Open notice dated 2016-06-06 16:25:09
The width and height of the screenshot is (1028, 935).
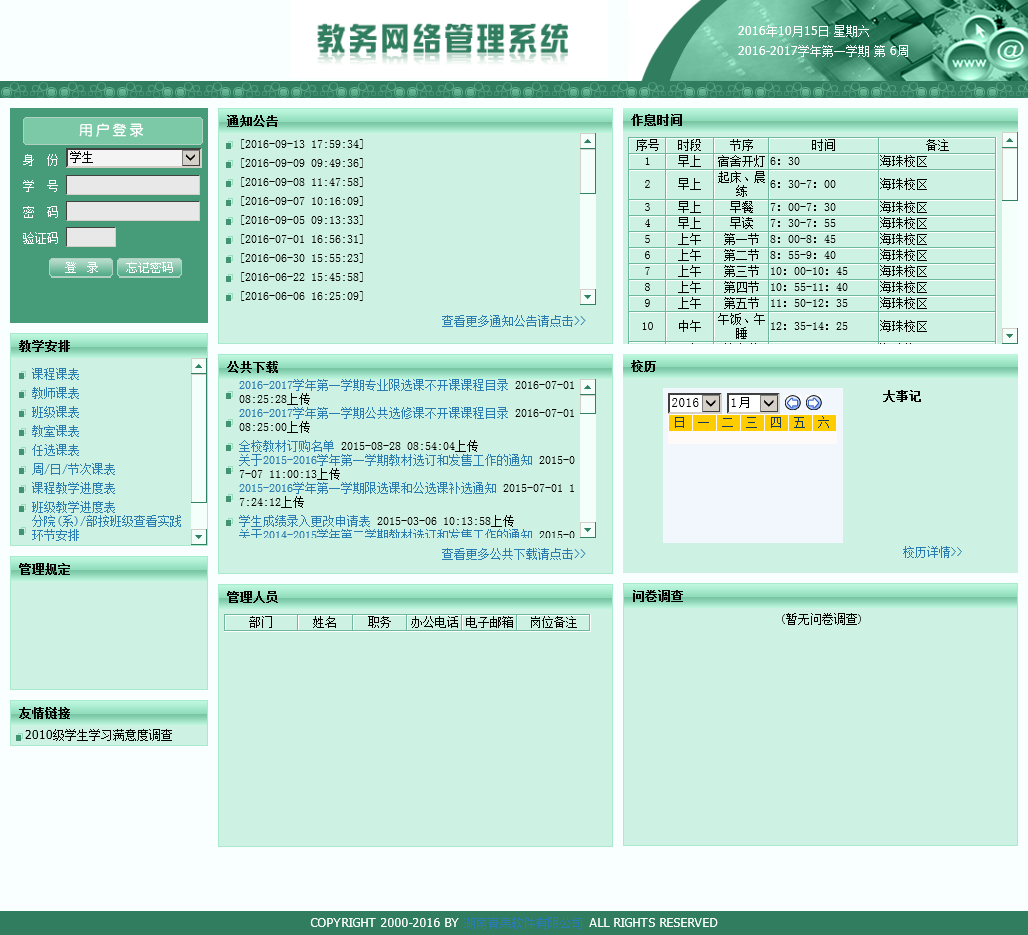point(302,296)
